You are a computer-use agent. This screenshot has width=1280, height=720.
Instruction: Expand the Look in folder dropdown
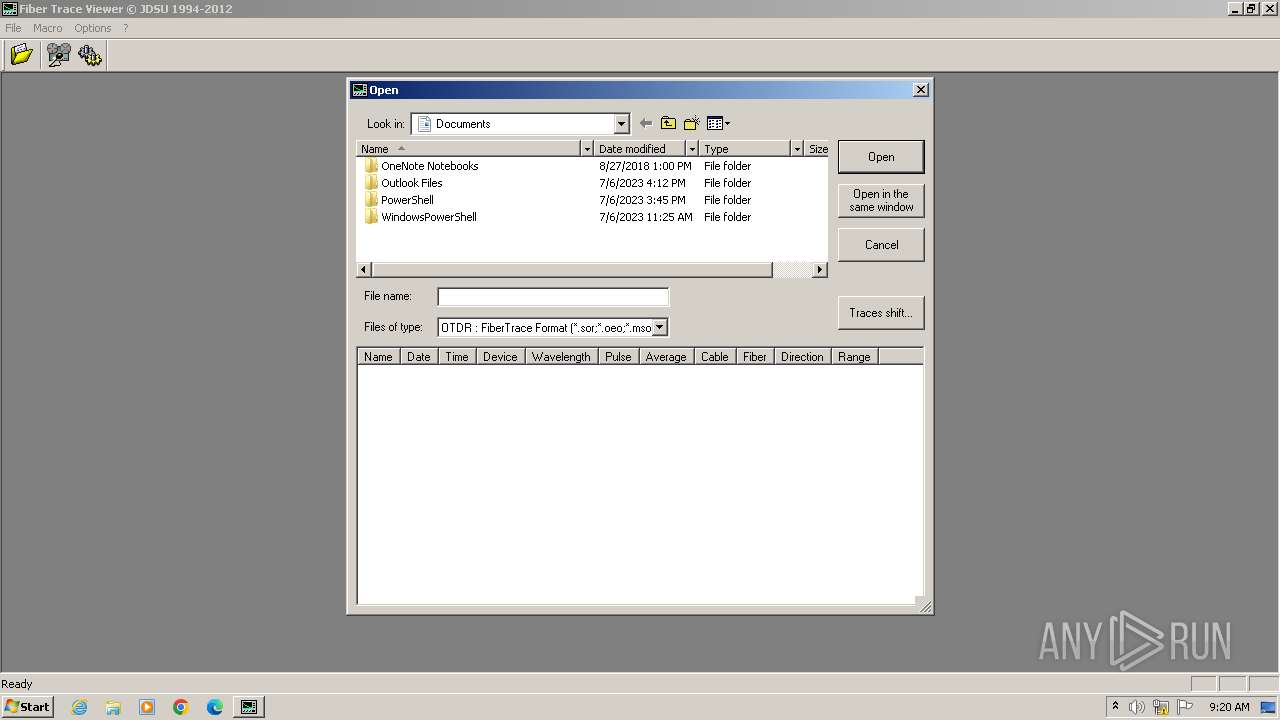click(x=621, y=124)
